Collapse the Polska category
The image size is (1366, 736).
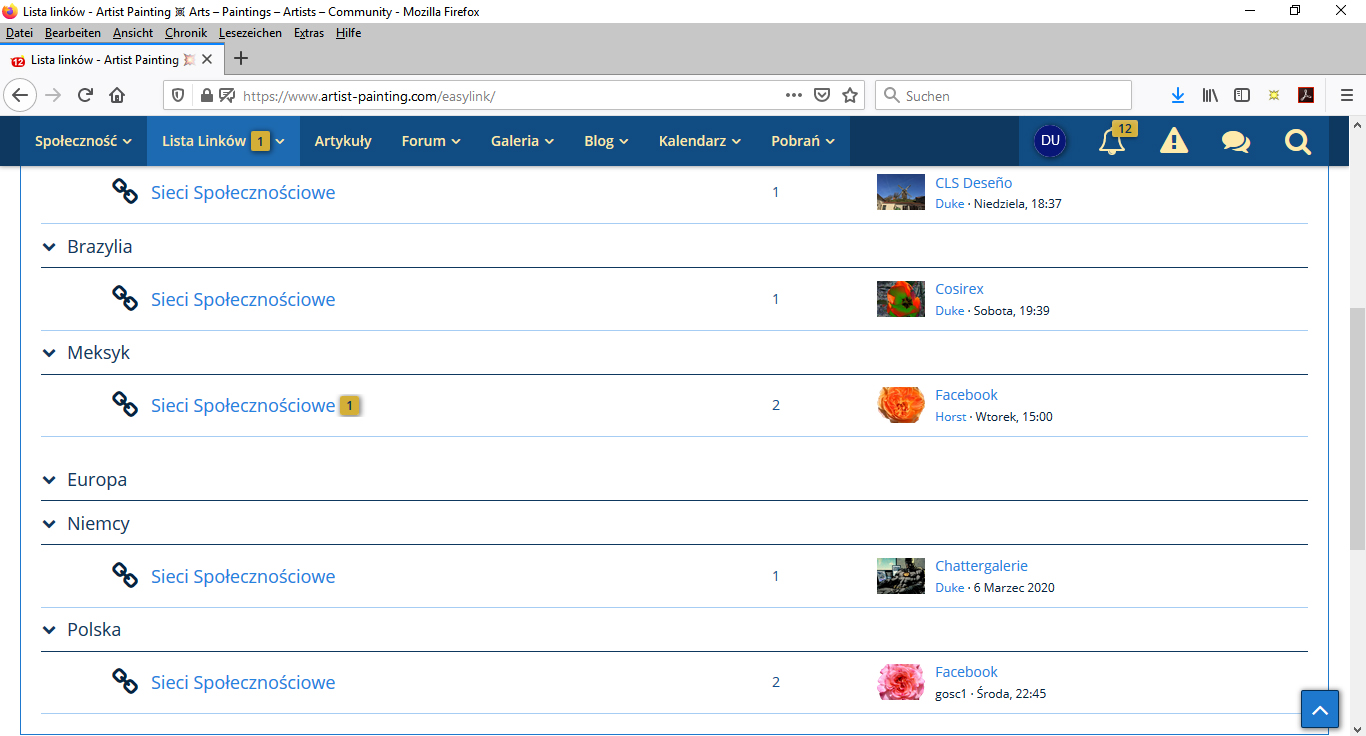point(49,630)
